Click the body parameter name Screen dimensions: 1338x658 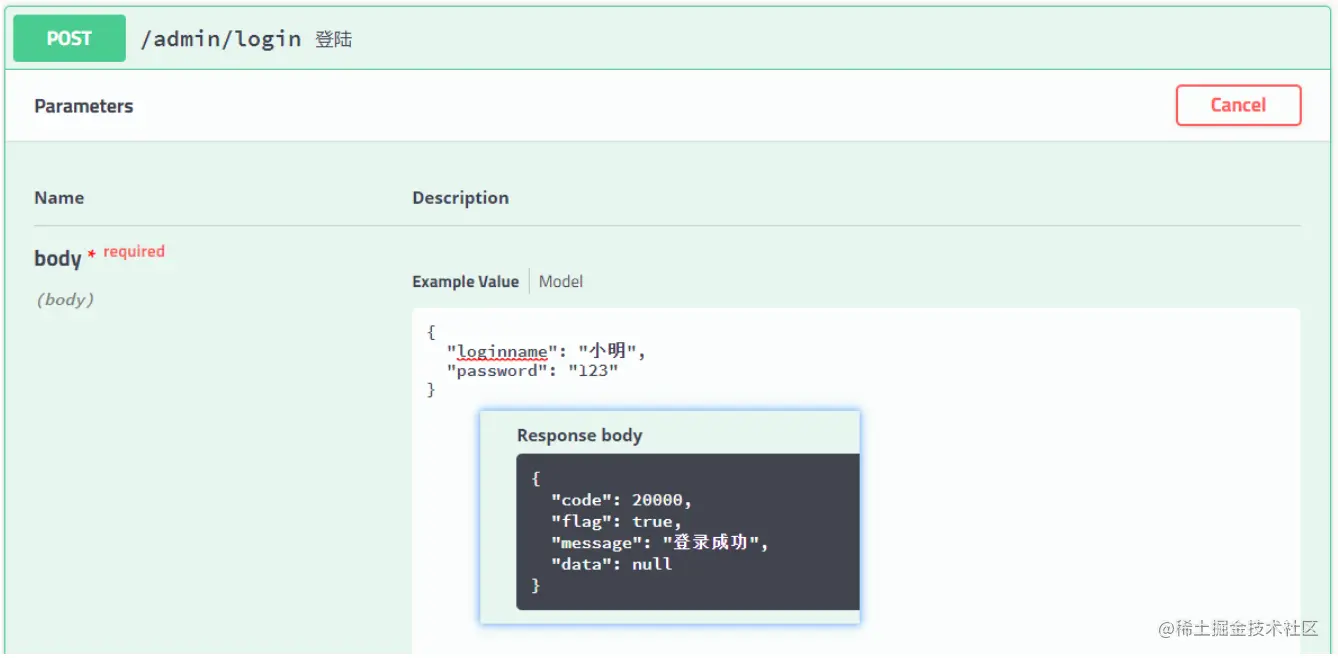pos(57,258)
